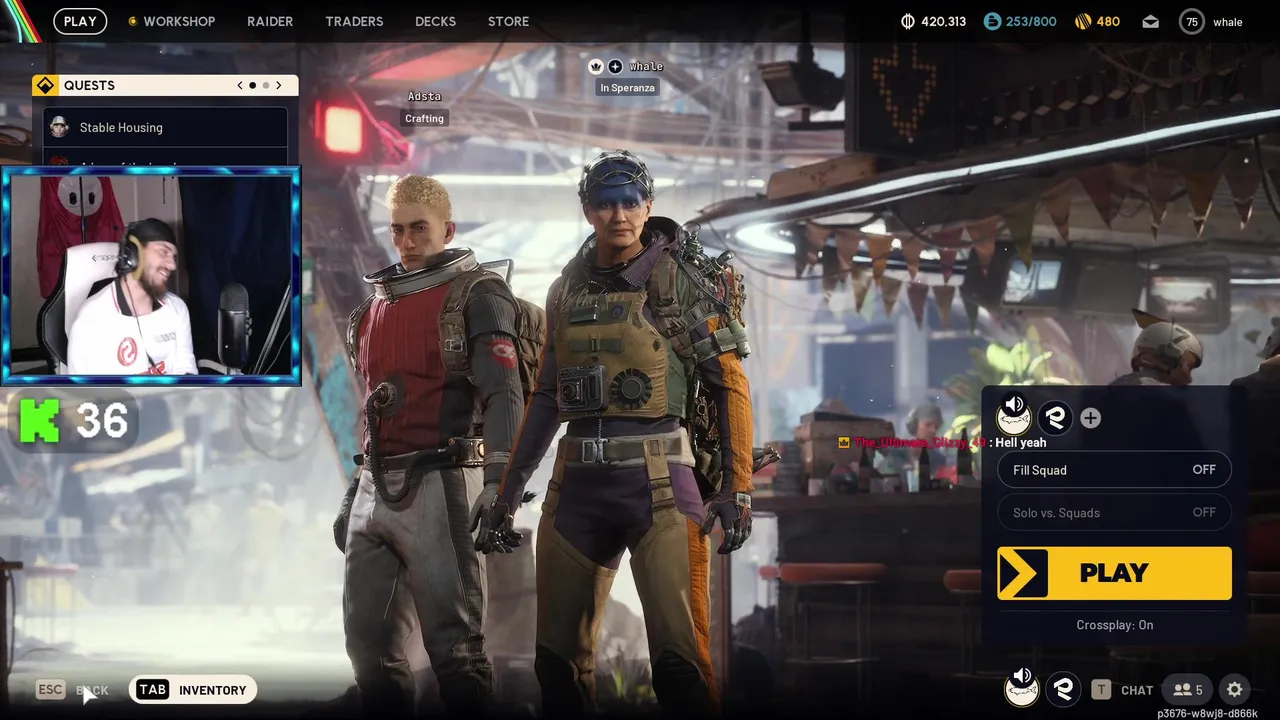Viewport: 1280px width, 720px height.
Task: Click Adsta's Crafting status label
Action: point(424,118)
